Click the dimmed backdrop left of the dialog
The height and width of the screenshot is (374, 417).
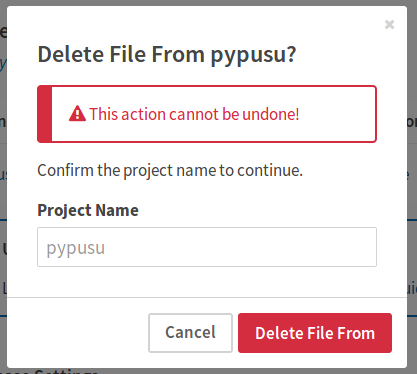3,187
